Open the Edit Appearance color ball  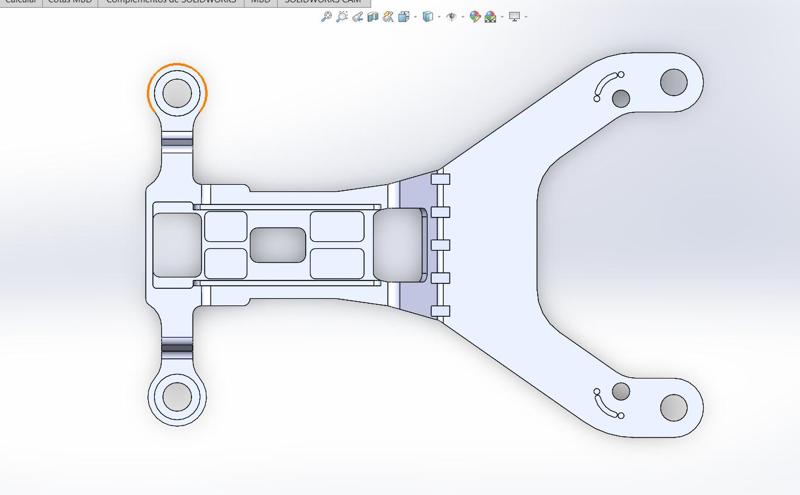475,17
